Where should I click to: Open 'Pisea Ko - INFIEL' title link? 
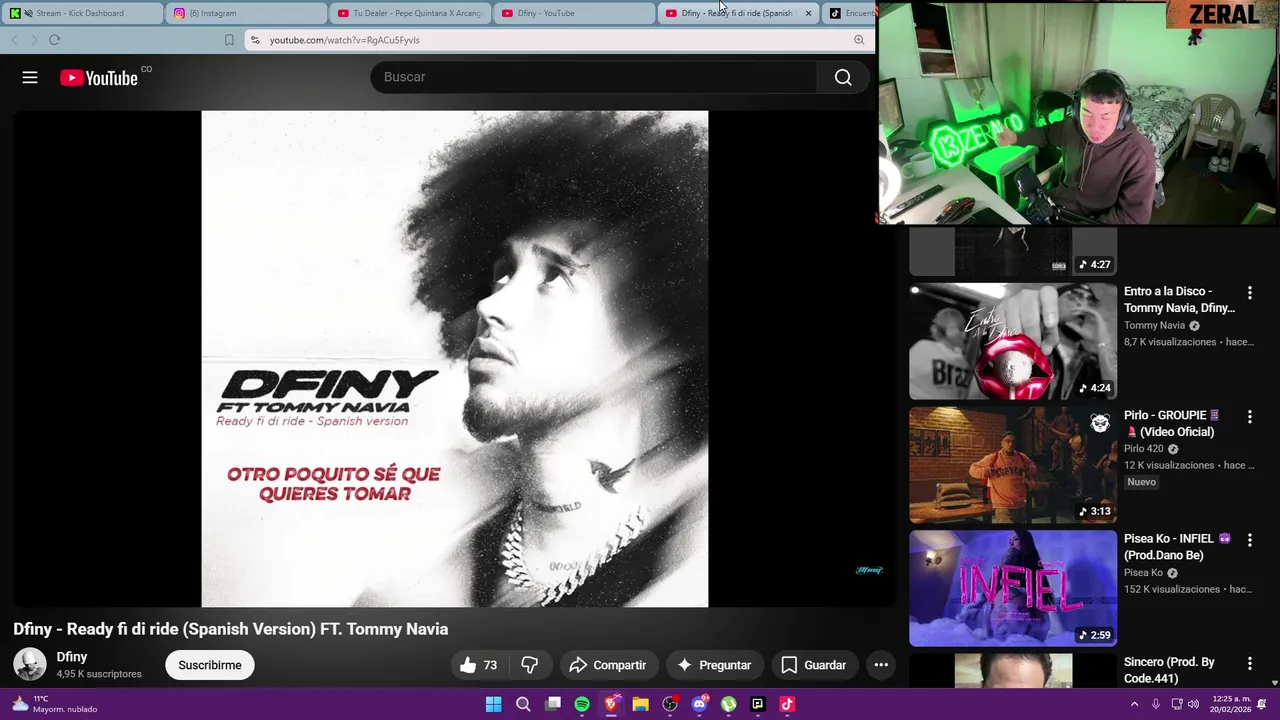point(1177,547)
